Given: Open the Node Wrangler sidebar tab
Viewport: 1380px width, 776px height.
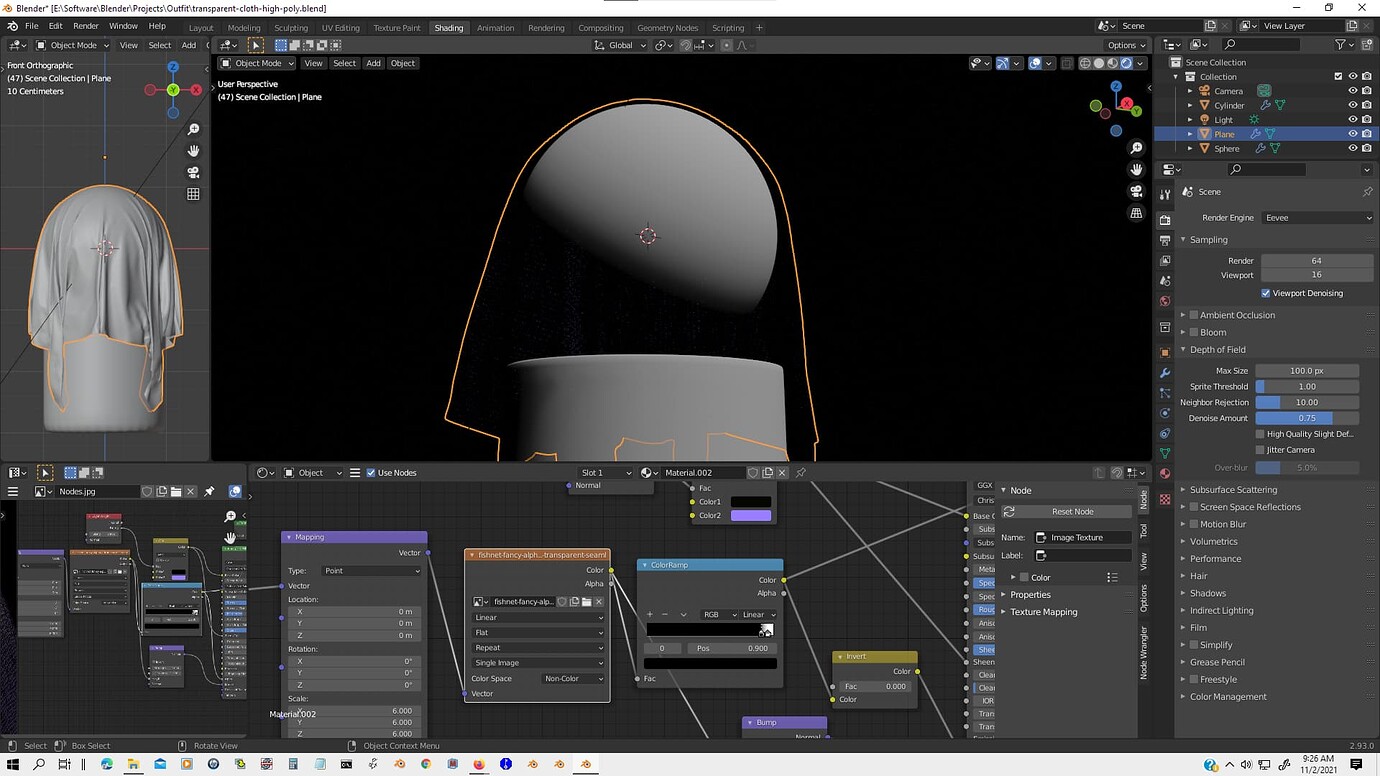Looking at the screenshot, I should coord(1144,653).
